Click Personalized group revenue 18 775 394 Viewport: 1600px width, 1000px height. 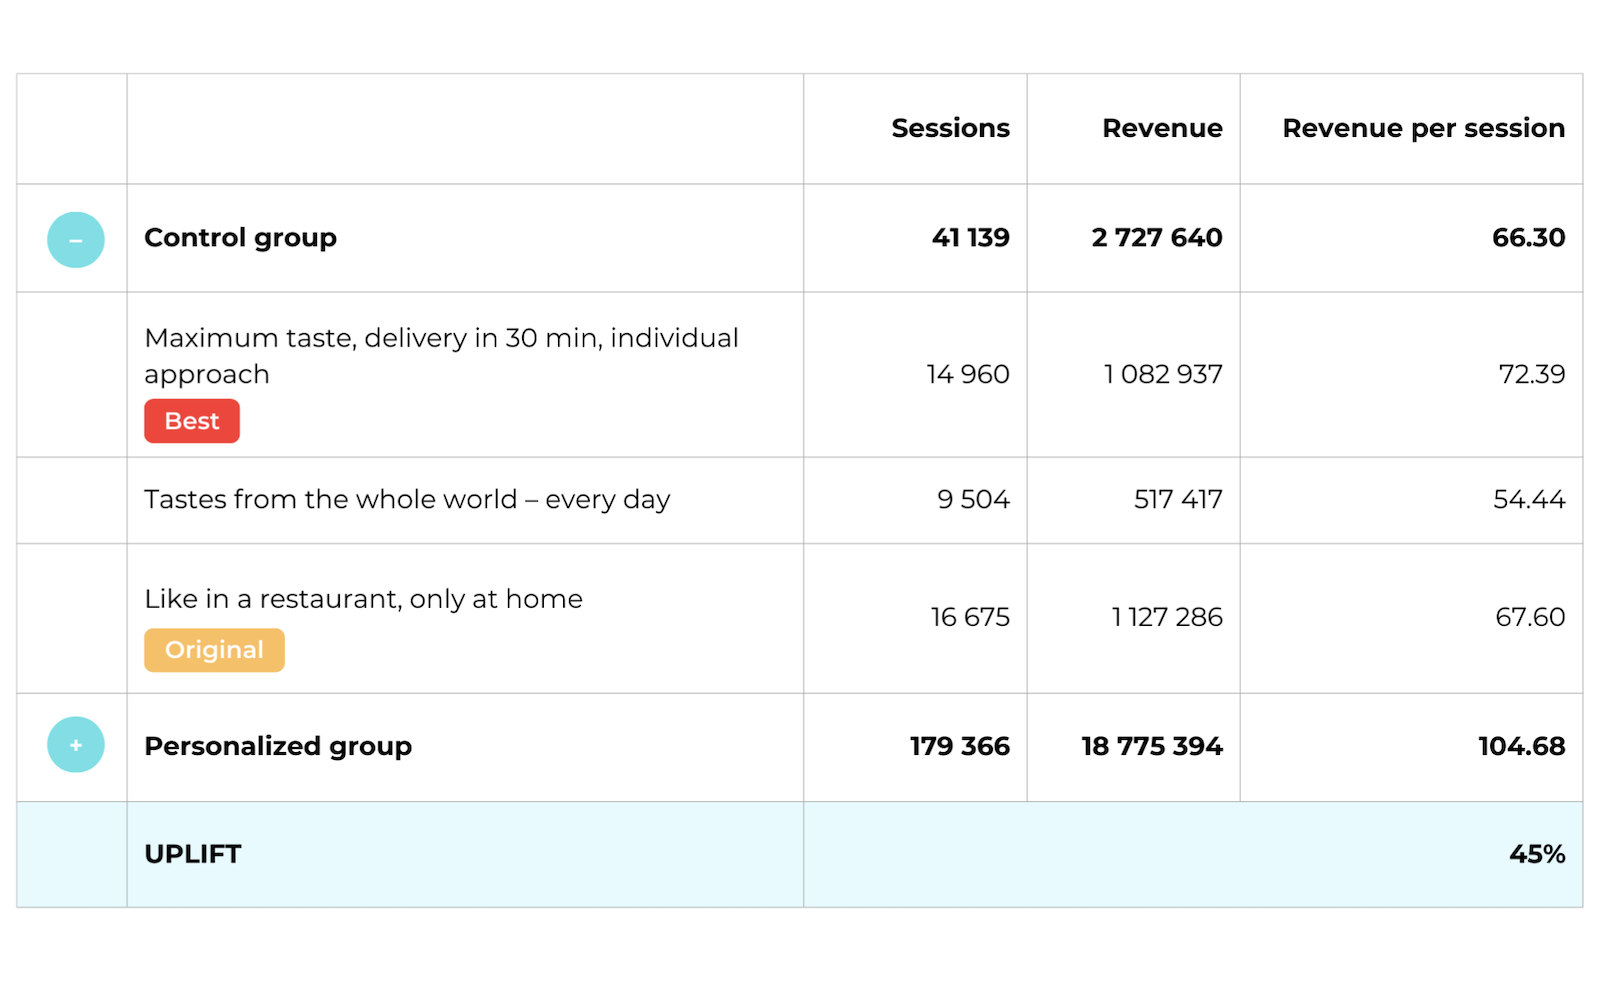click(1151, 746)
